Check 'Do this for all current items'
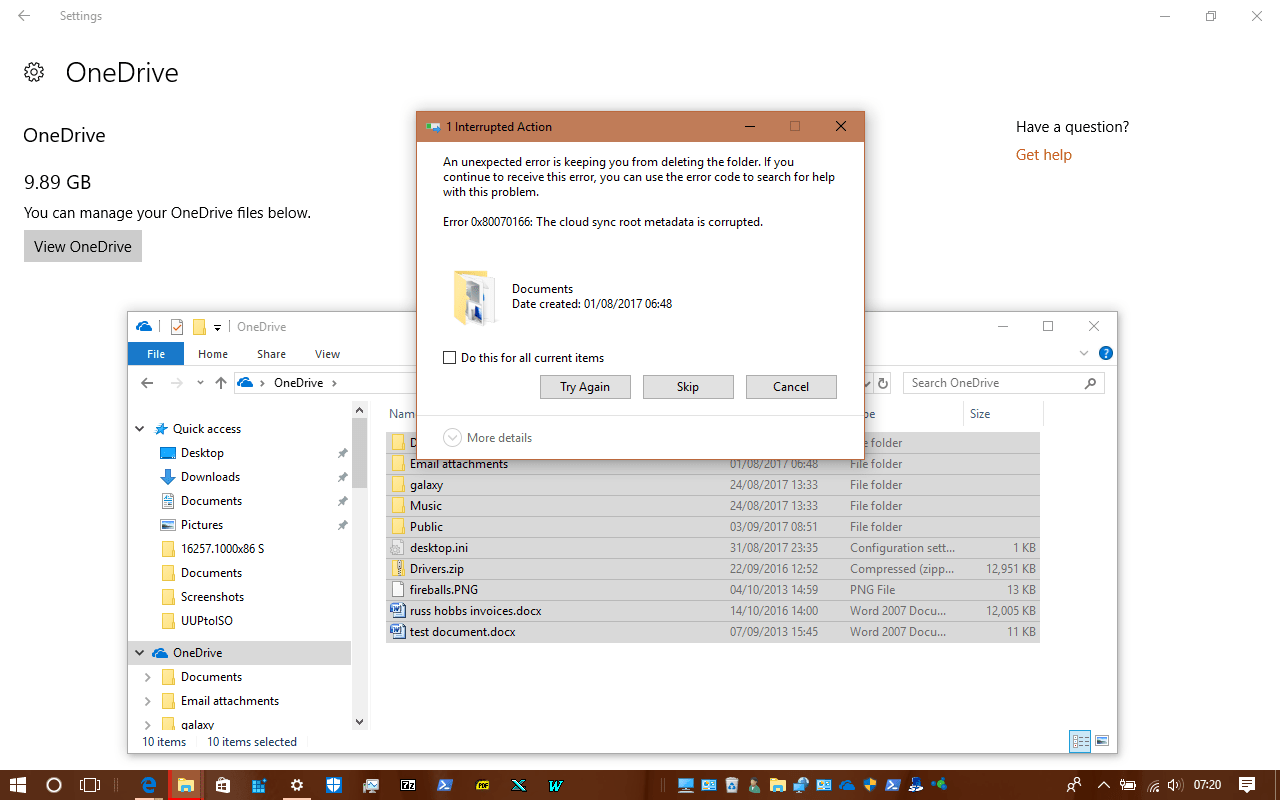Viewport: 1280px width, 800px height. point(449,357)
